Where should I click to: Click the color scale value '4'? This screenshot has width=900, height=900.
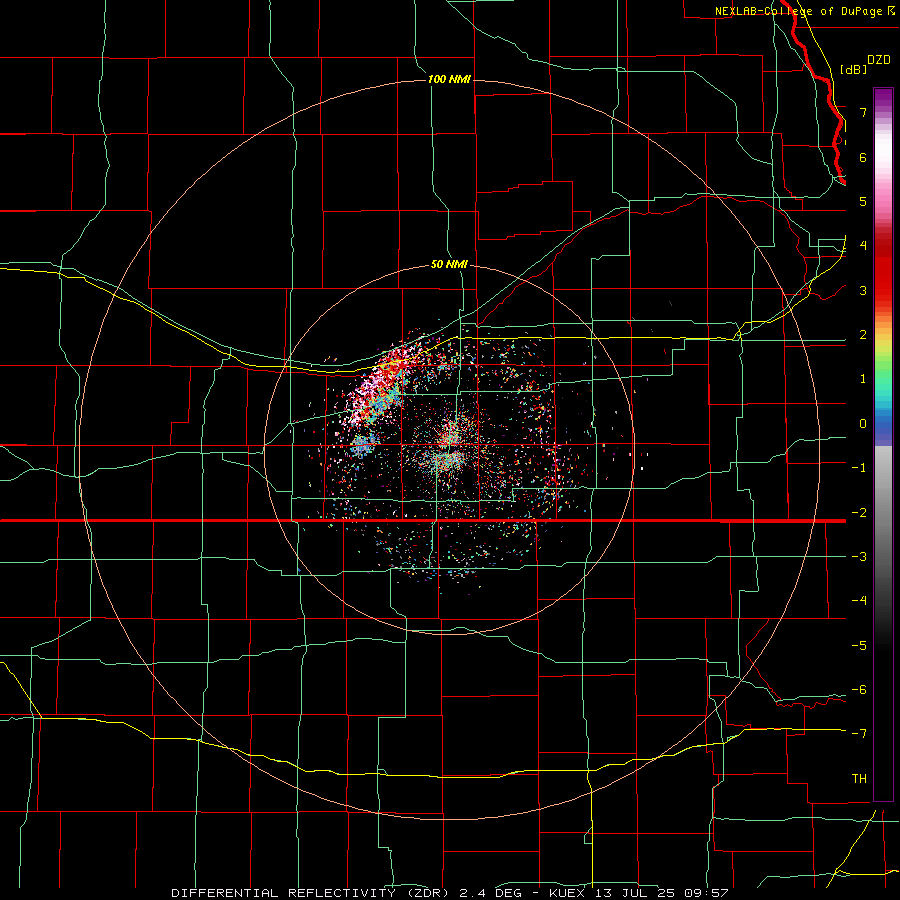[863, 246]
